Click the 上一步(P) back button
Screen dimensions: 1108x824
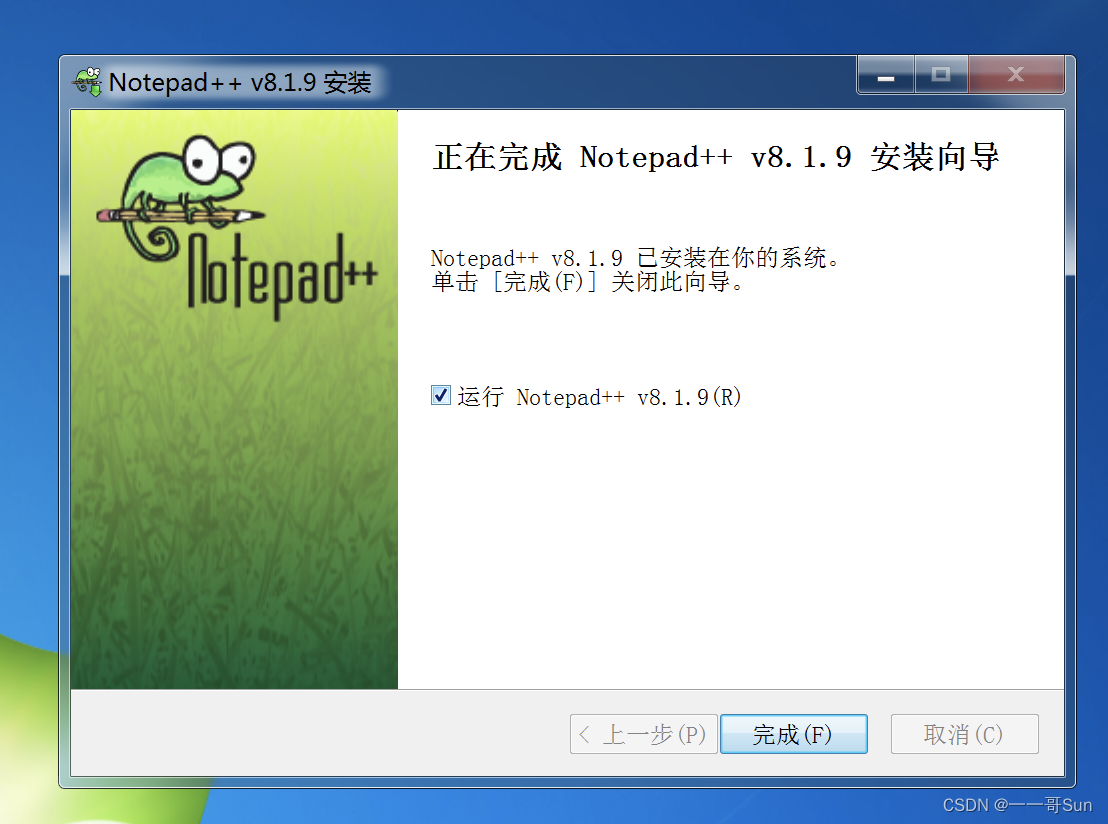pyautogui.click(x=644, y=734)
